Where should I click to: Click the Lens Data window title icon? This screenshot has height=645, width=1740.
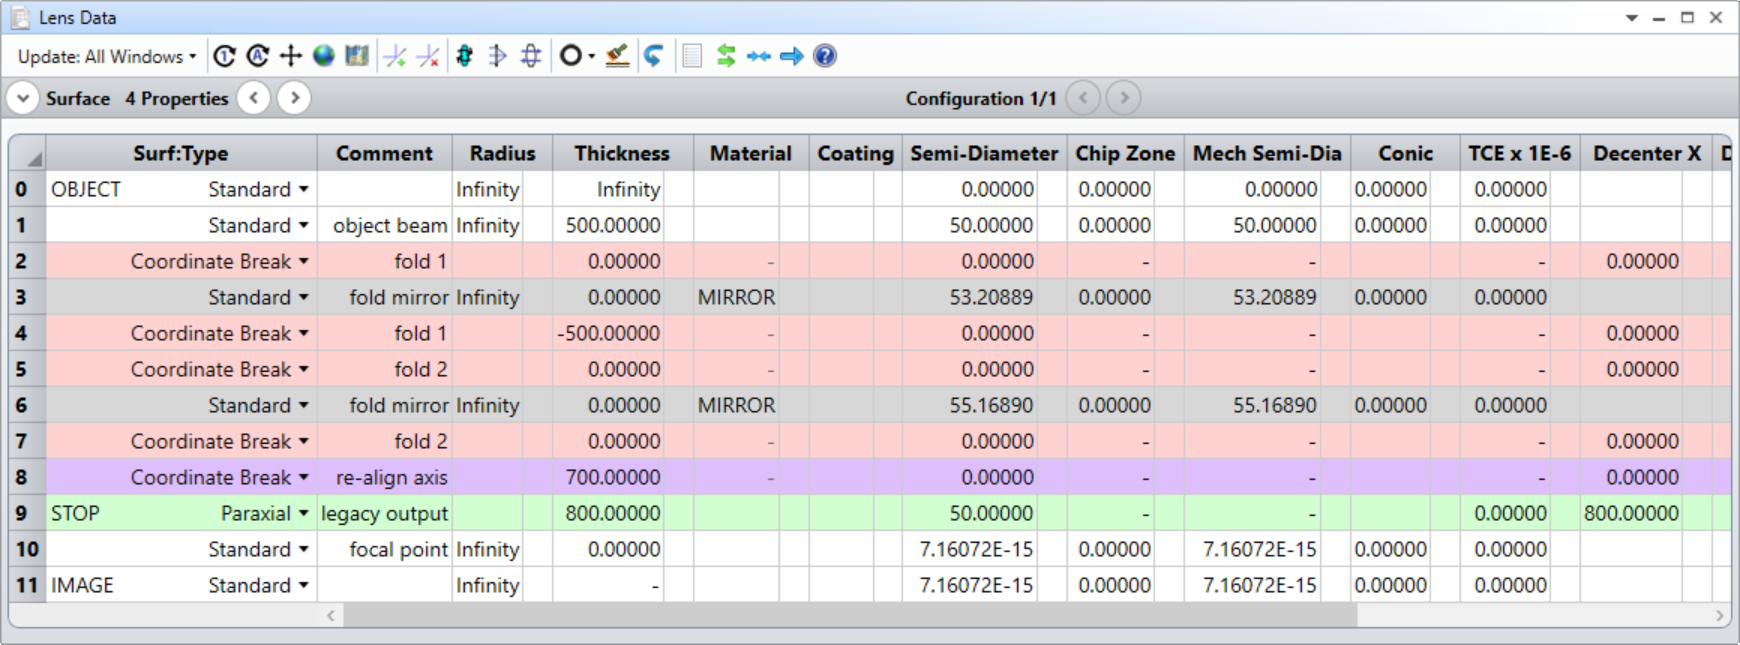[20, 17]
